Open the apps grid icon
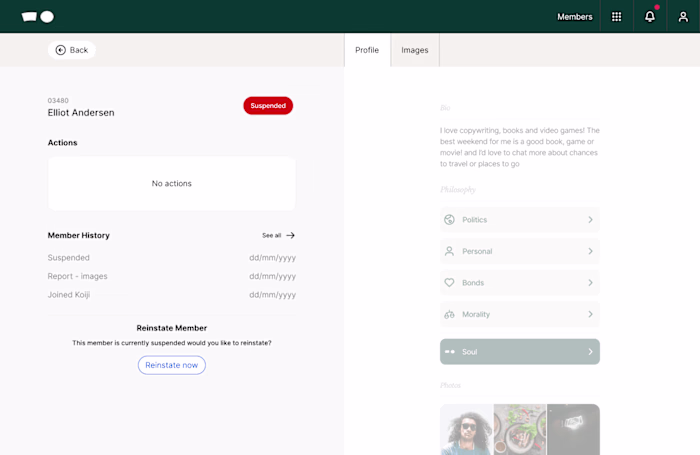This screenshot has width=700, height=455. pyautogui.click(x=617, y=17)
